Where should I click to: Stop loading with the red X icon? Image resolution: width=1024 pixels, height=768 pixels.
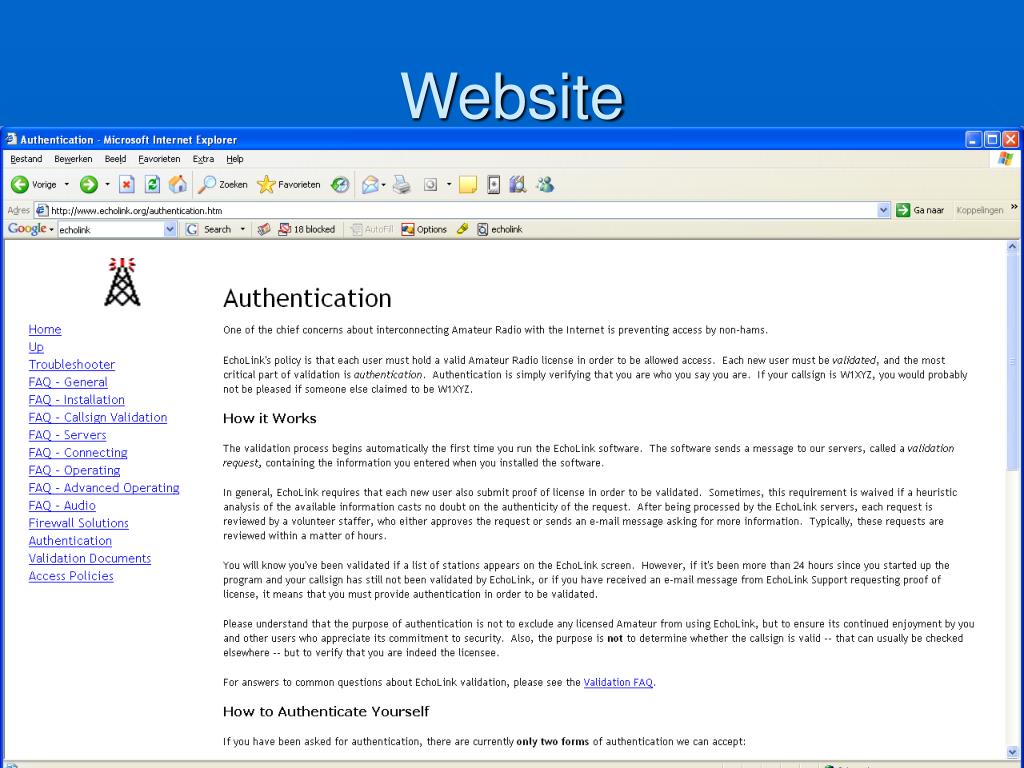click(127, 185)
